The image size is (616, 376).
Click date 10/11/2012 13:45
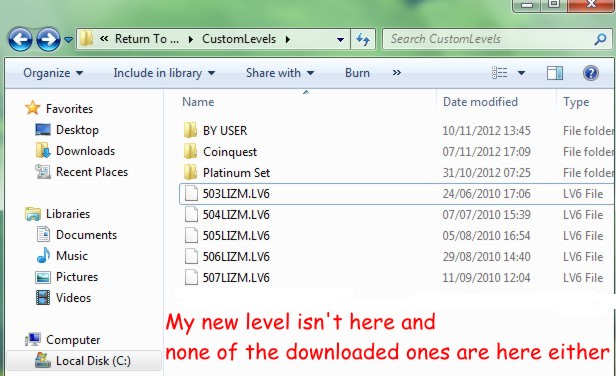tap(486, 130)
